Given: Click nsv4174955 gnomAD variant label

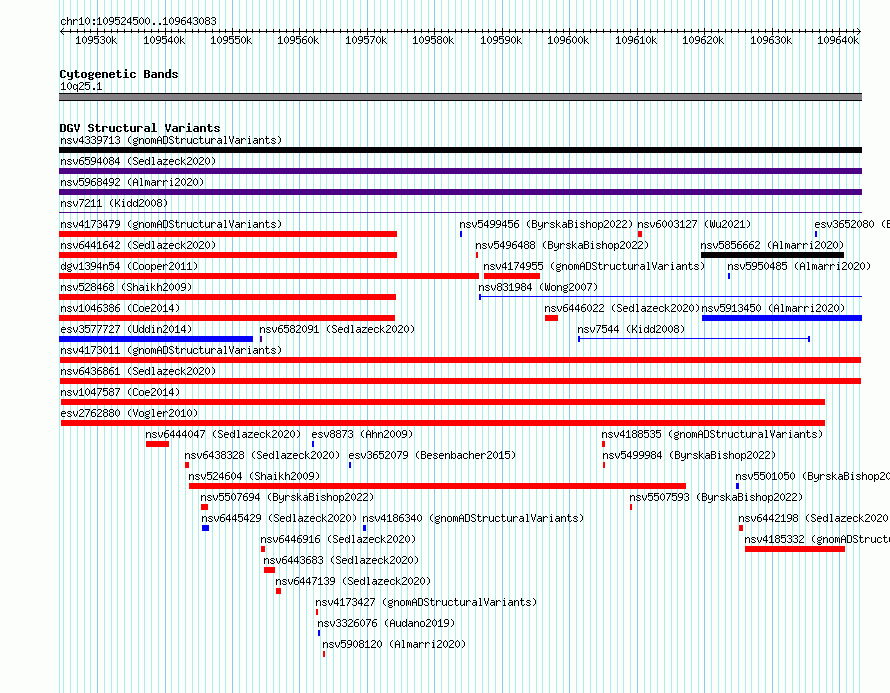Looking at the screenshot, I should coord(594,266).
